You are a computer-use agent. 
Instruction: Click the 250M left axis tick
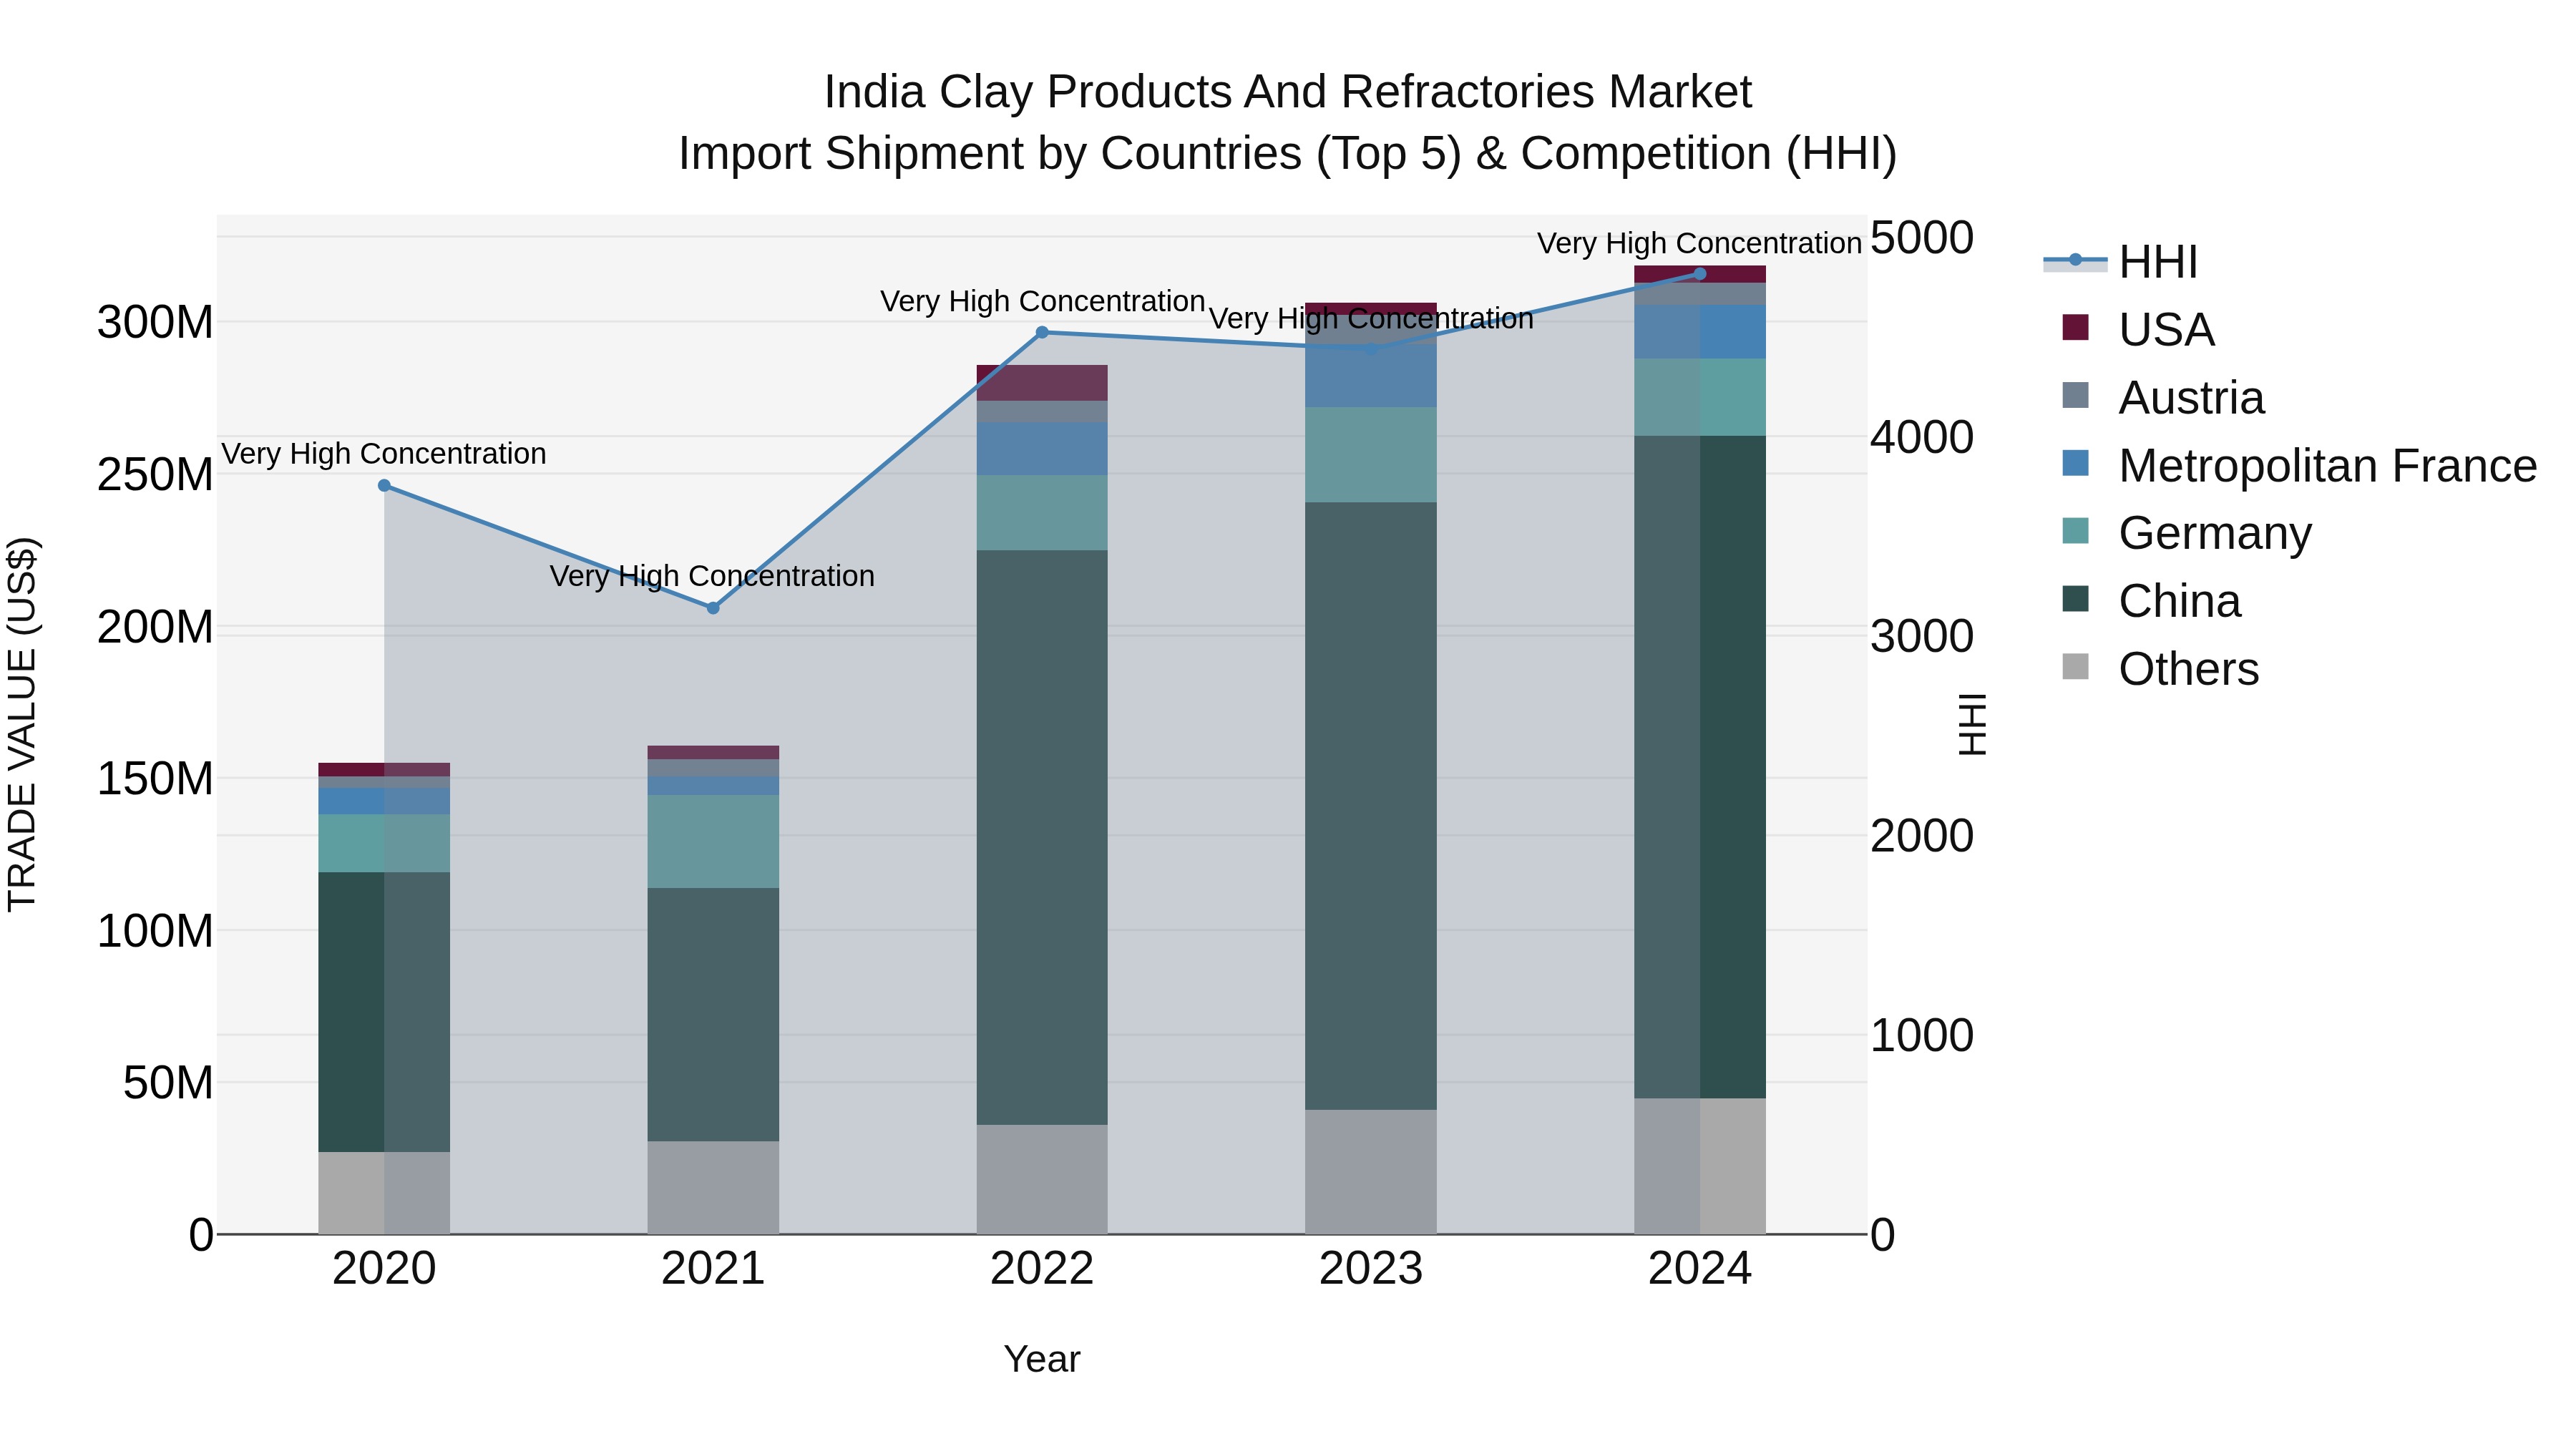click(155, 475)
